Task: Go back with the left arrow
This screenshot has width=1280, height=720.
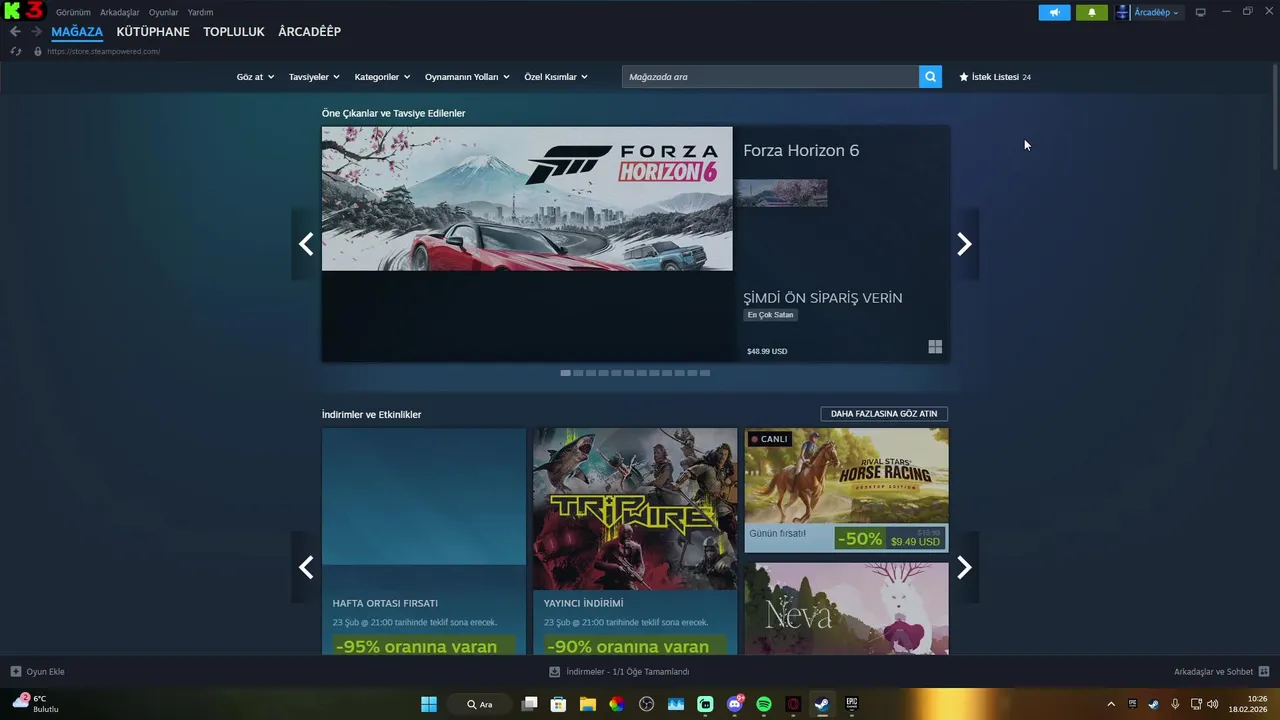Action: click(x=15, y=32)
